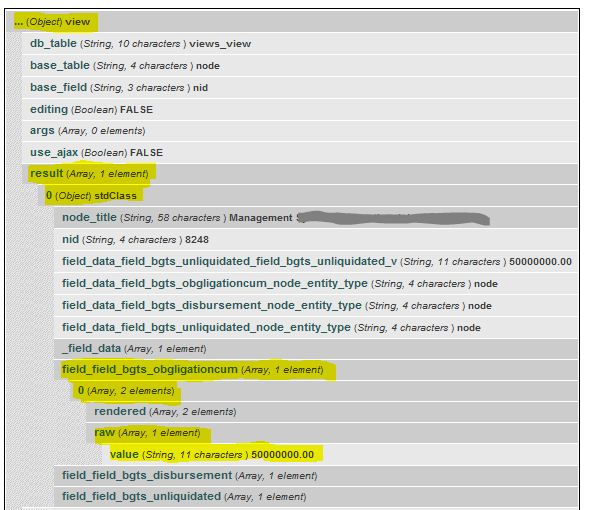The height and width of the screenshot is (510, 594).
Task: Expand the '_field_data (Array, 1 element)' row
Action: tap(316, 349)
